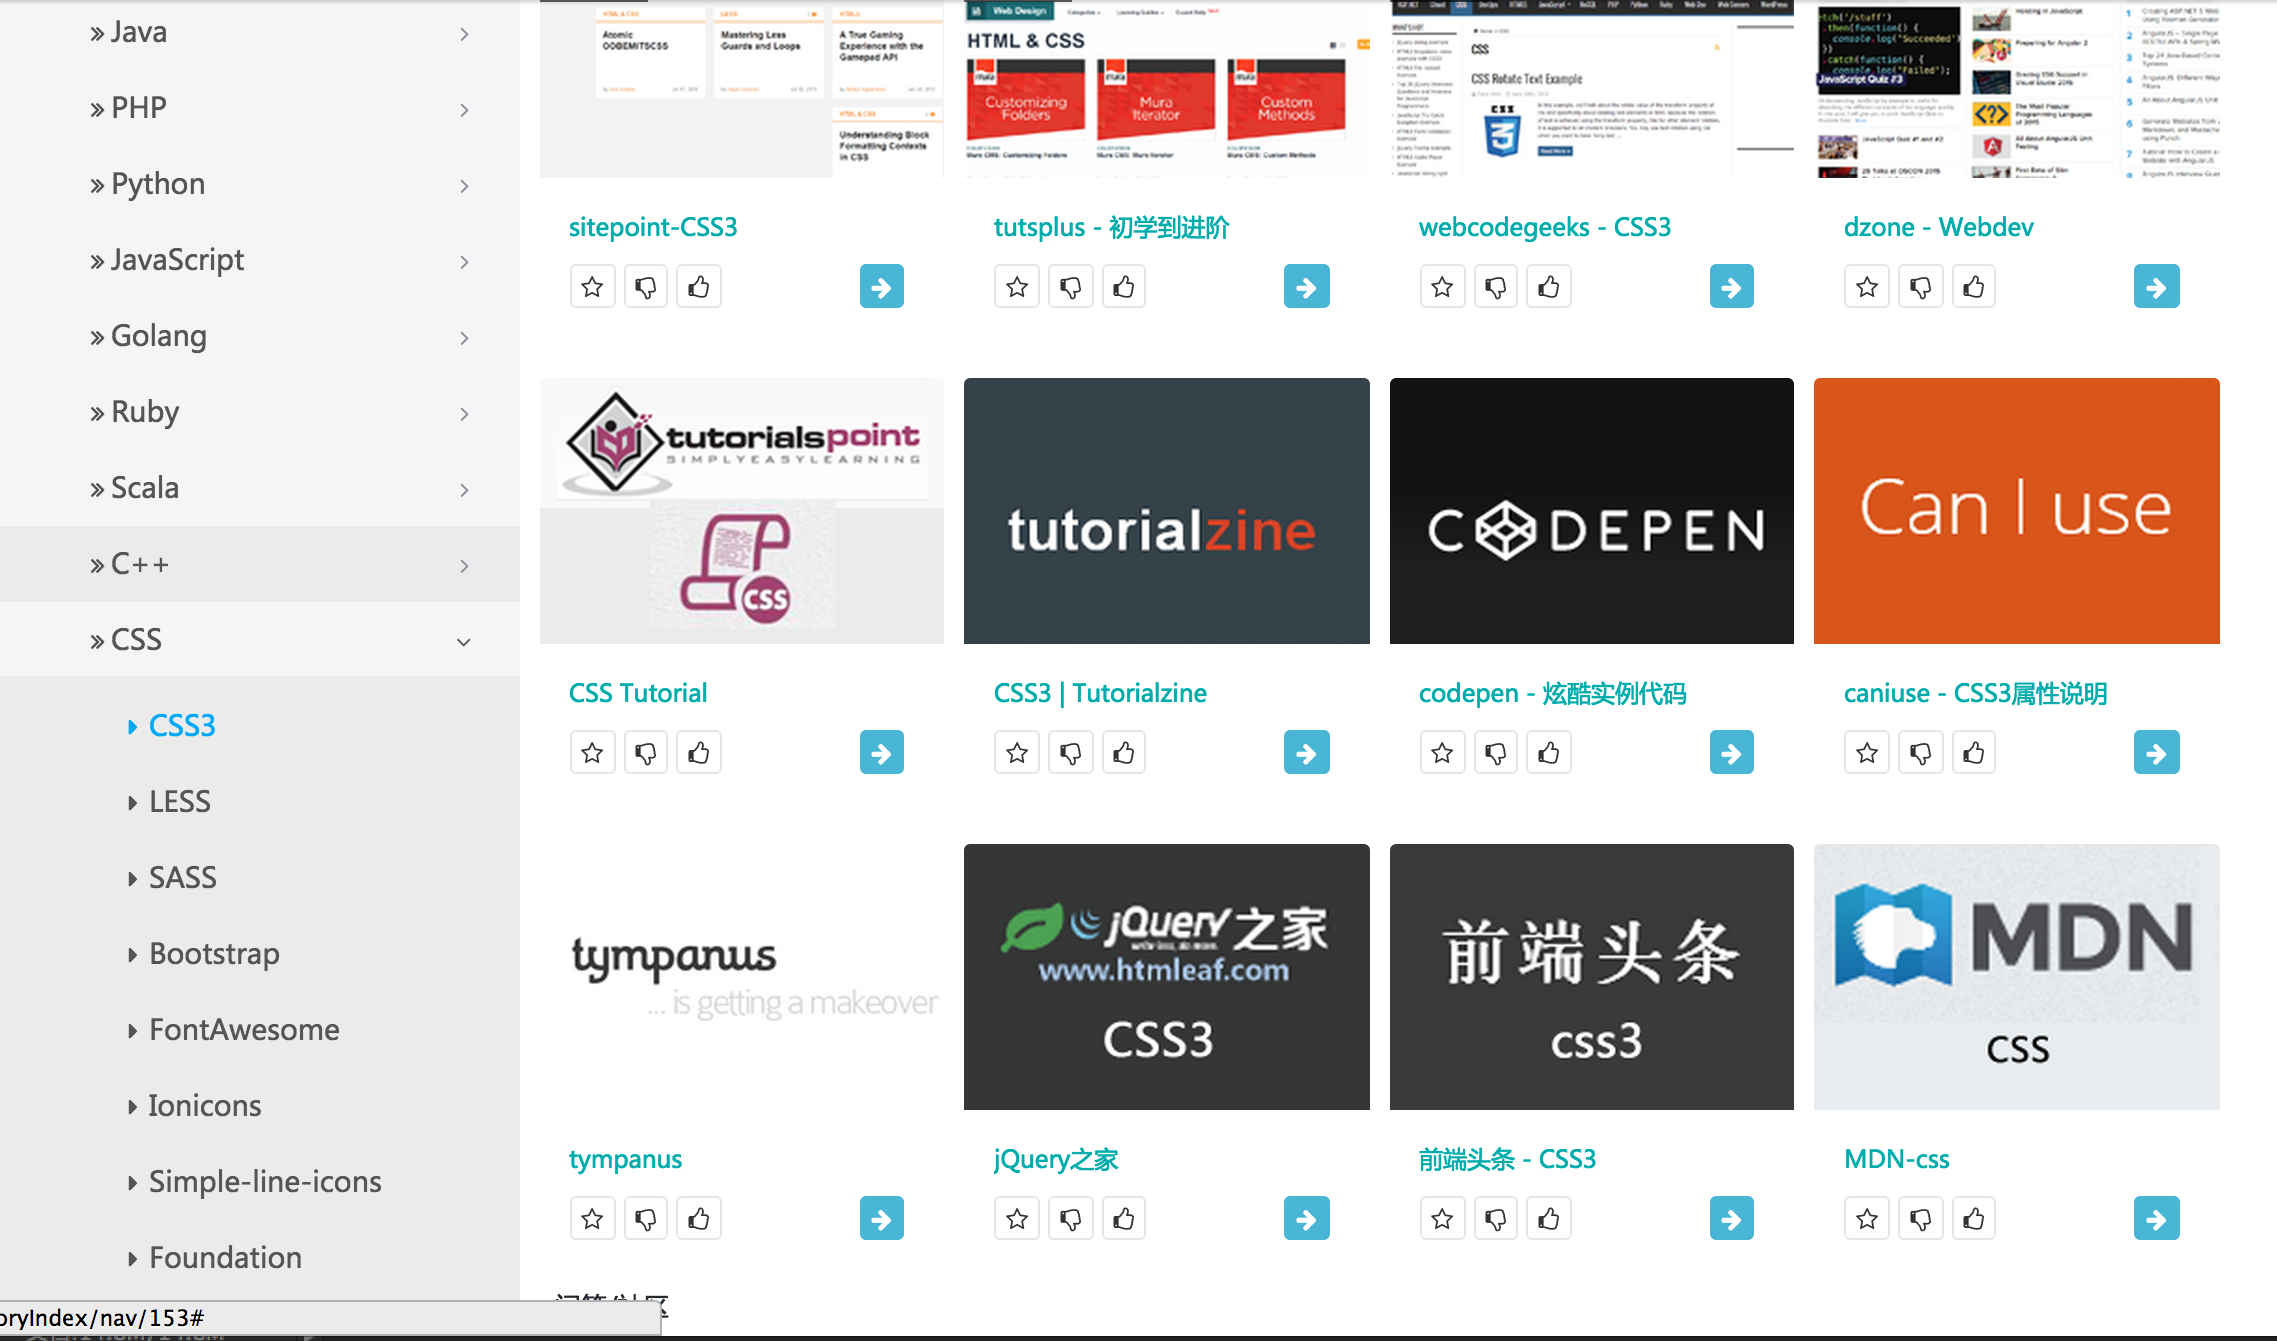Expand the Golang category chevron

click(464, 338)
